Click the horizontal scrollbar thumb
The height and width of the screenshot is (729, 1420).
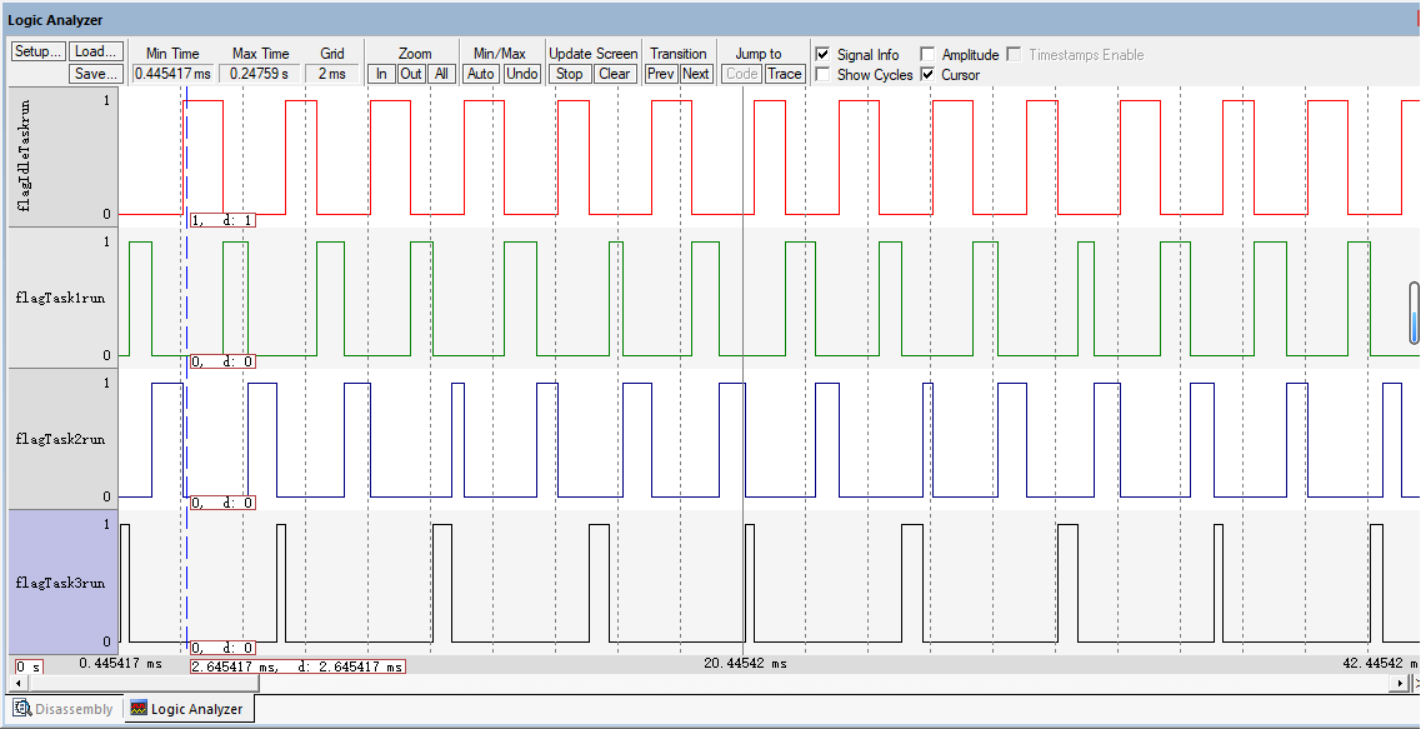(x=142, y=683)
